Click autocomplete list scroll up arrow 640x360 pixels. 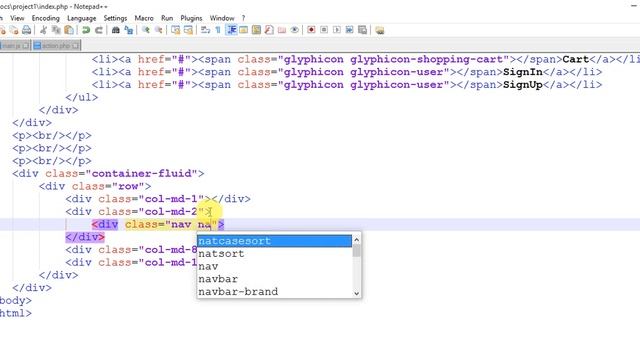pyautogui.click(x=356, y=240)
